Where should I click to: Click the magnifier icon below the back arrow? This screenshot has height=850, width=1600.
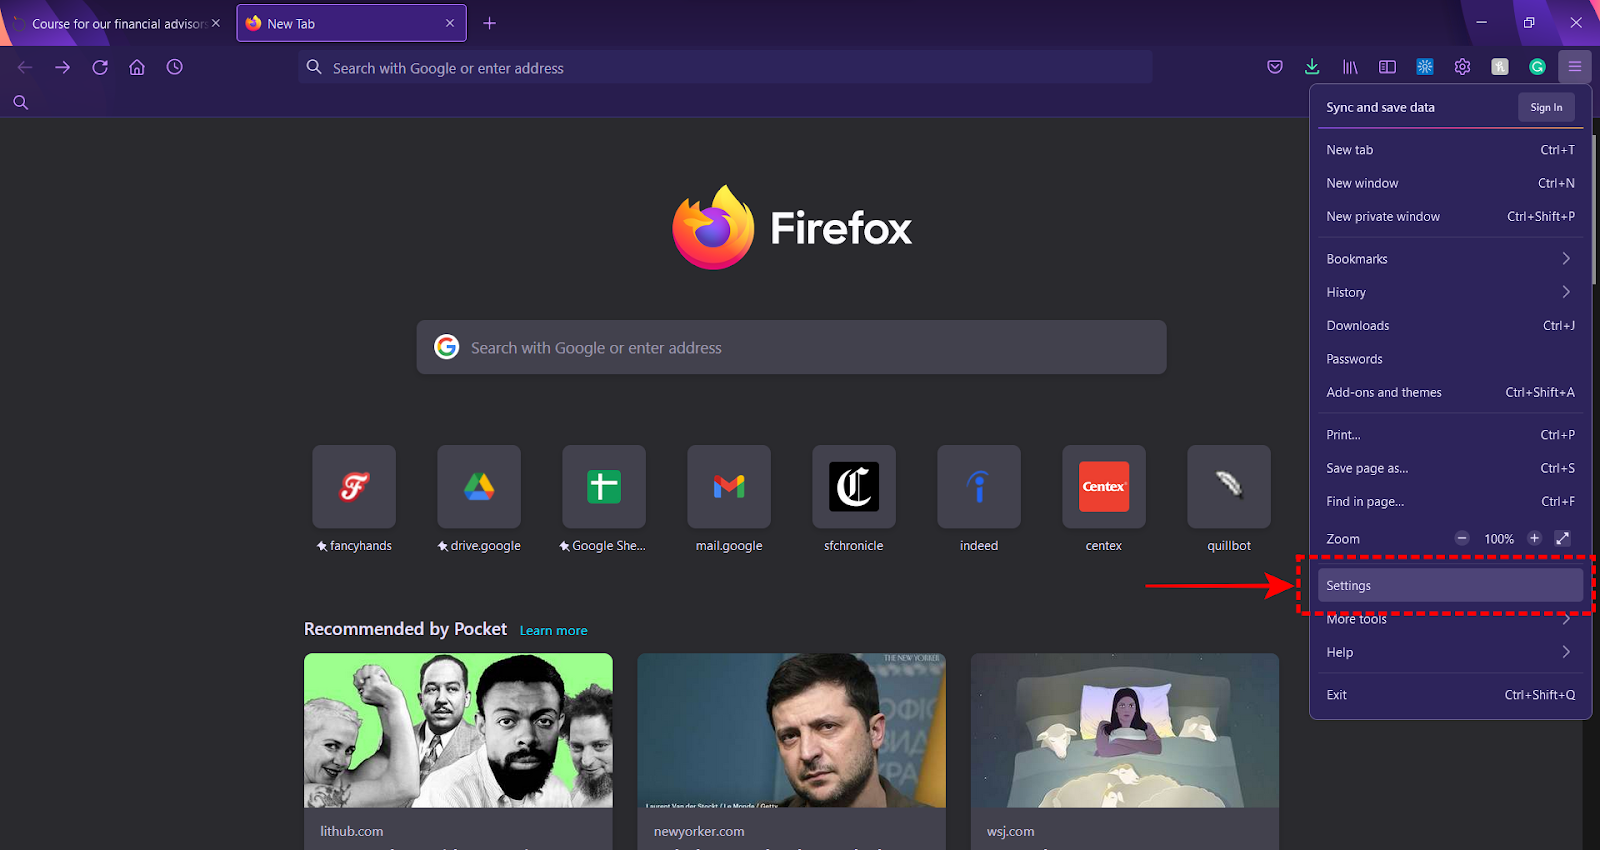tap(20, 102)
